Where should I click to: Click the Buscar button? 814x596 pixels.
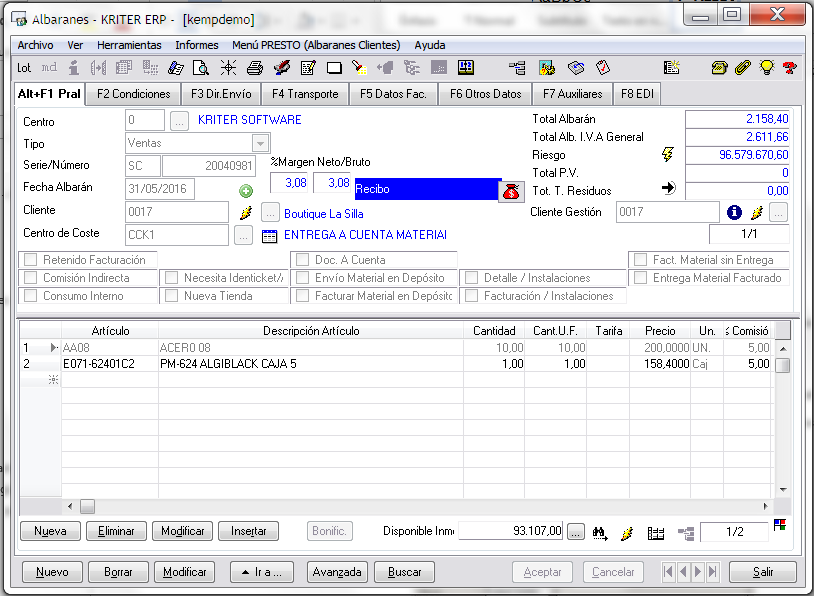click(404, 572)
